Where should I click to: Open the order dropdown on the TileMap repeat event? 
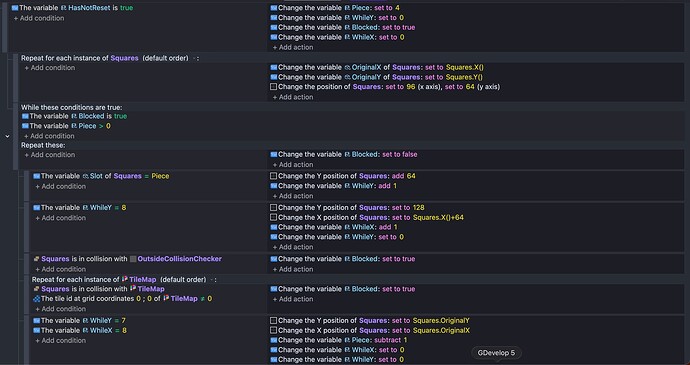(213, 280)
